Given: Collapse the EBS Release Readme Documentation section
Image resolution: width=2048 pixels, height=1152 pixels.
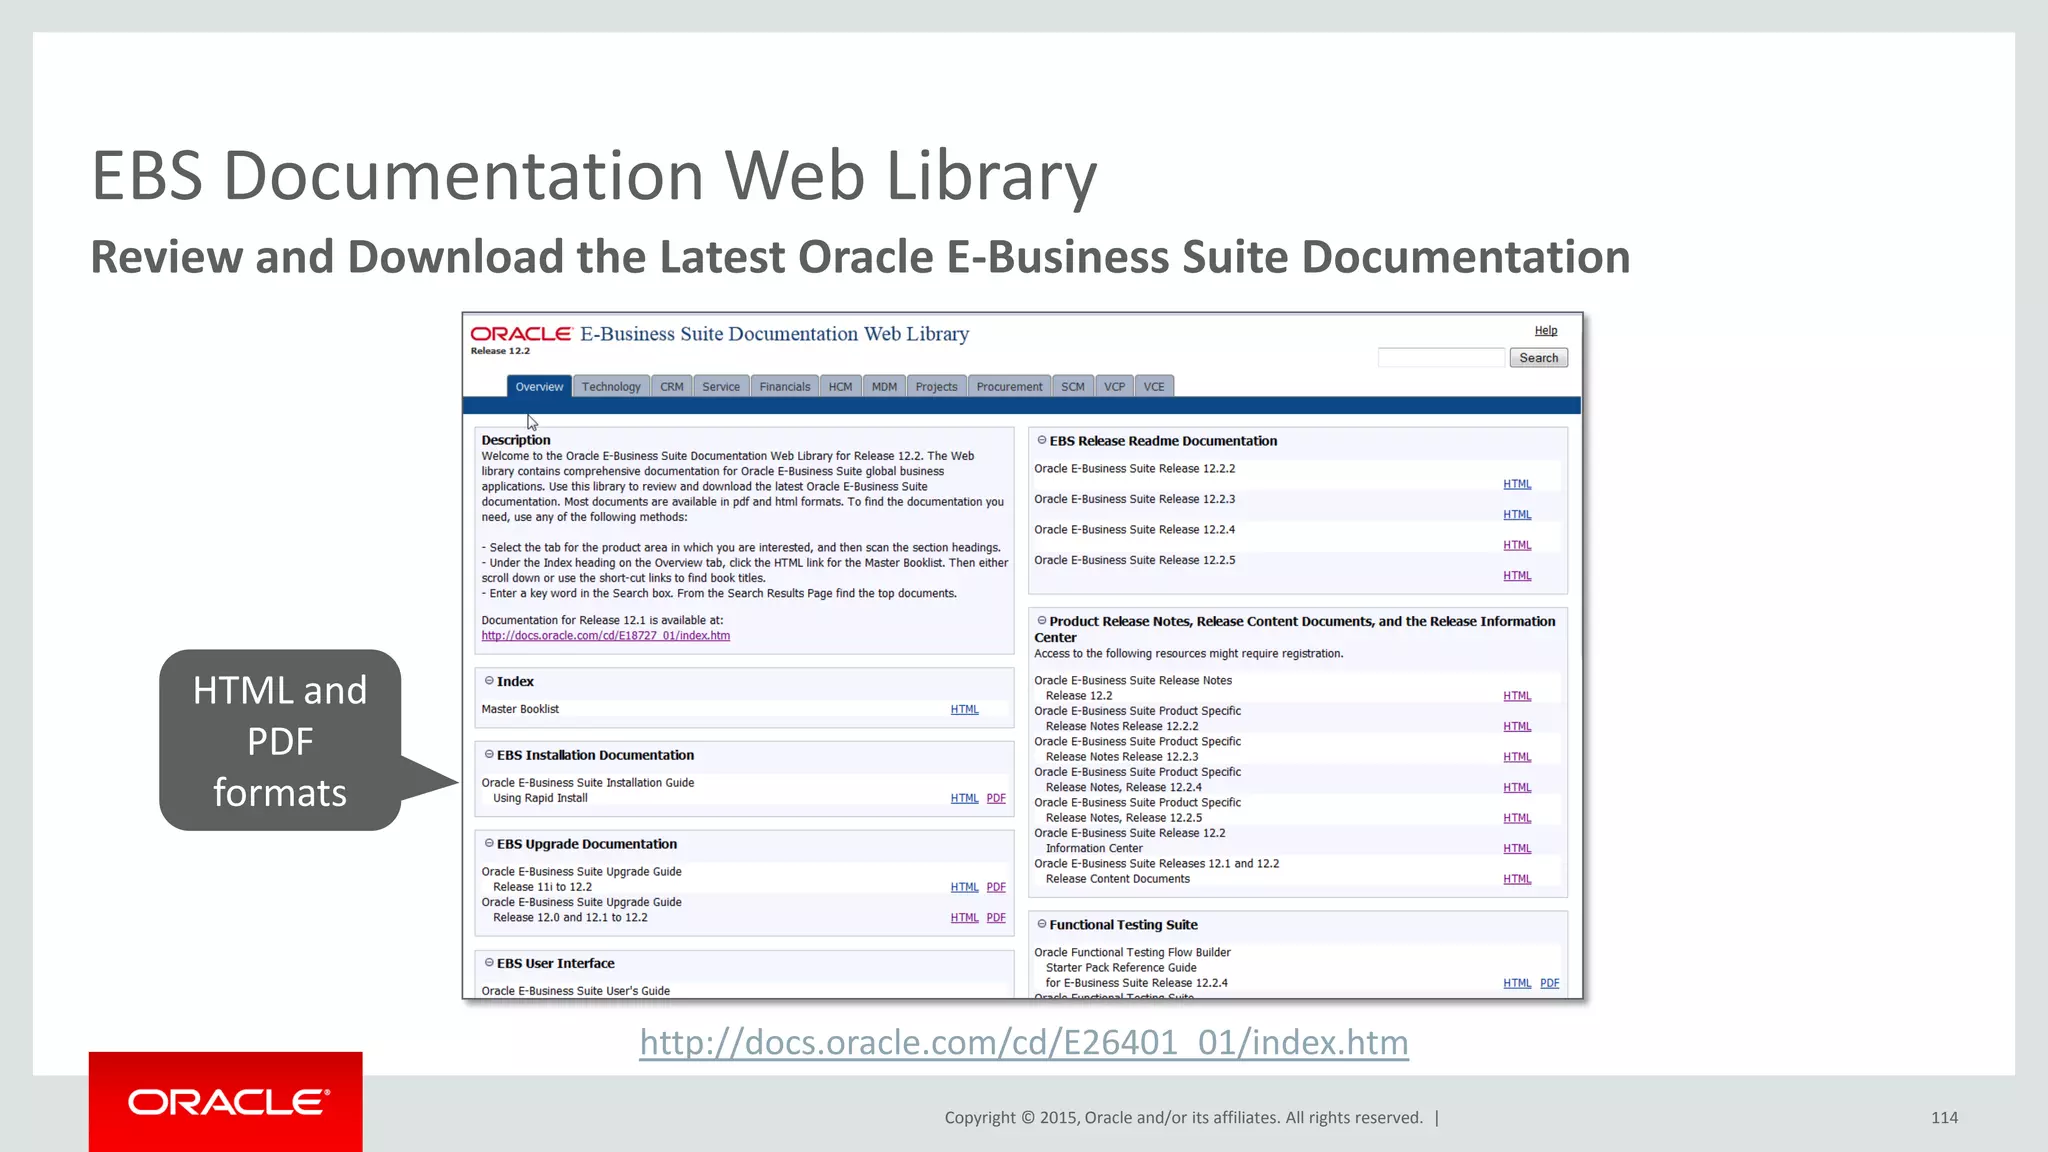Looking at the screenshot, I should [x=1042, y=440].
